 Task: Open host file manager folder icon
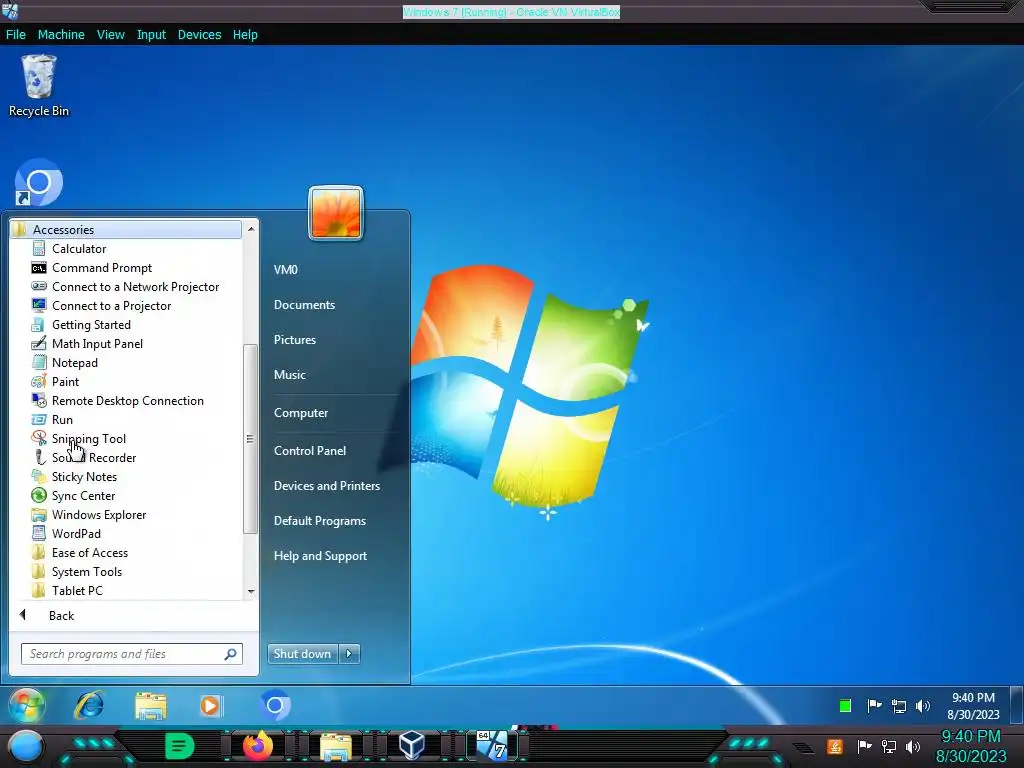coord(335,746)
